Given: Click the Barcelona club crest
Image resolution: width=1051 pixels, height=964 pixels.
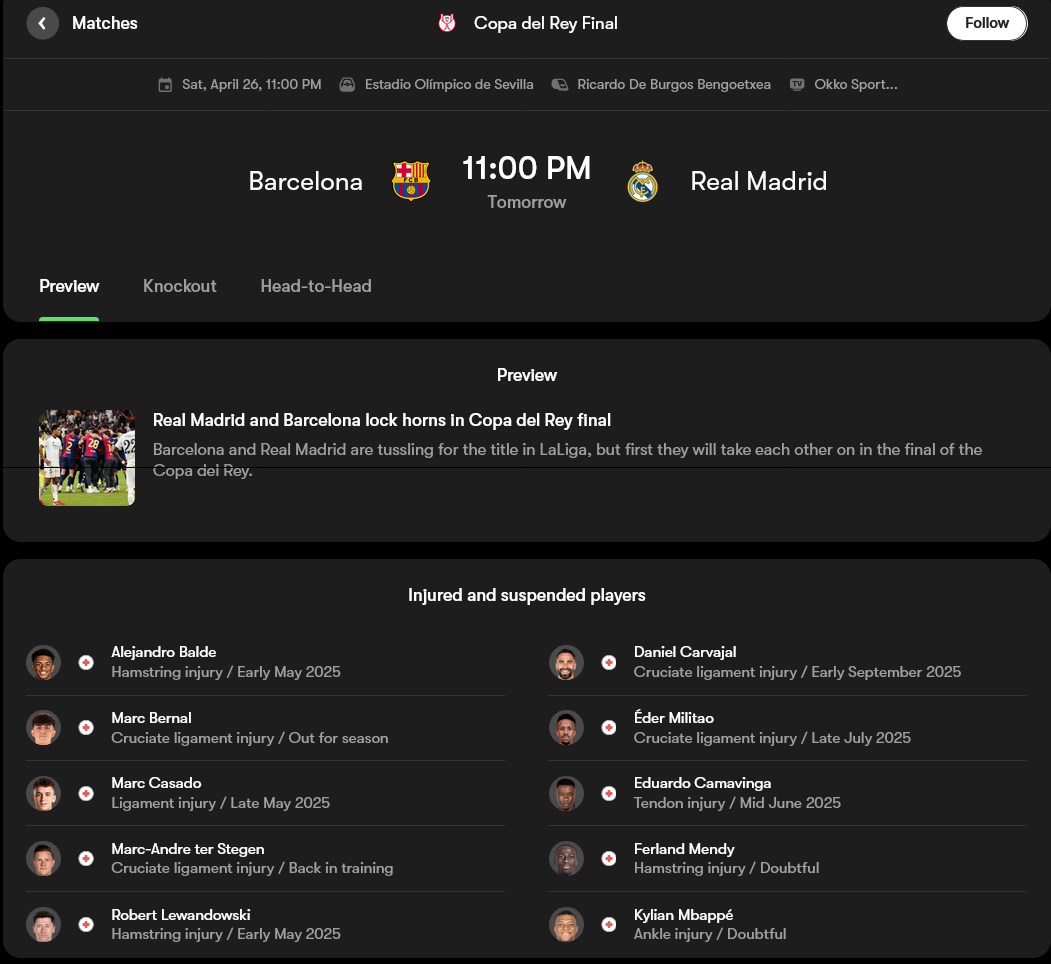Looking at the screenshot, I should click(x=411, y=181).
